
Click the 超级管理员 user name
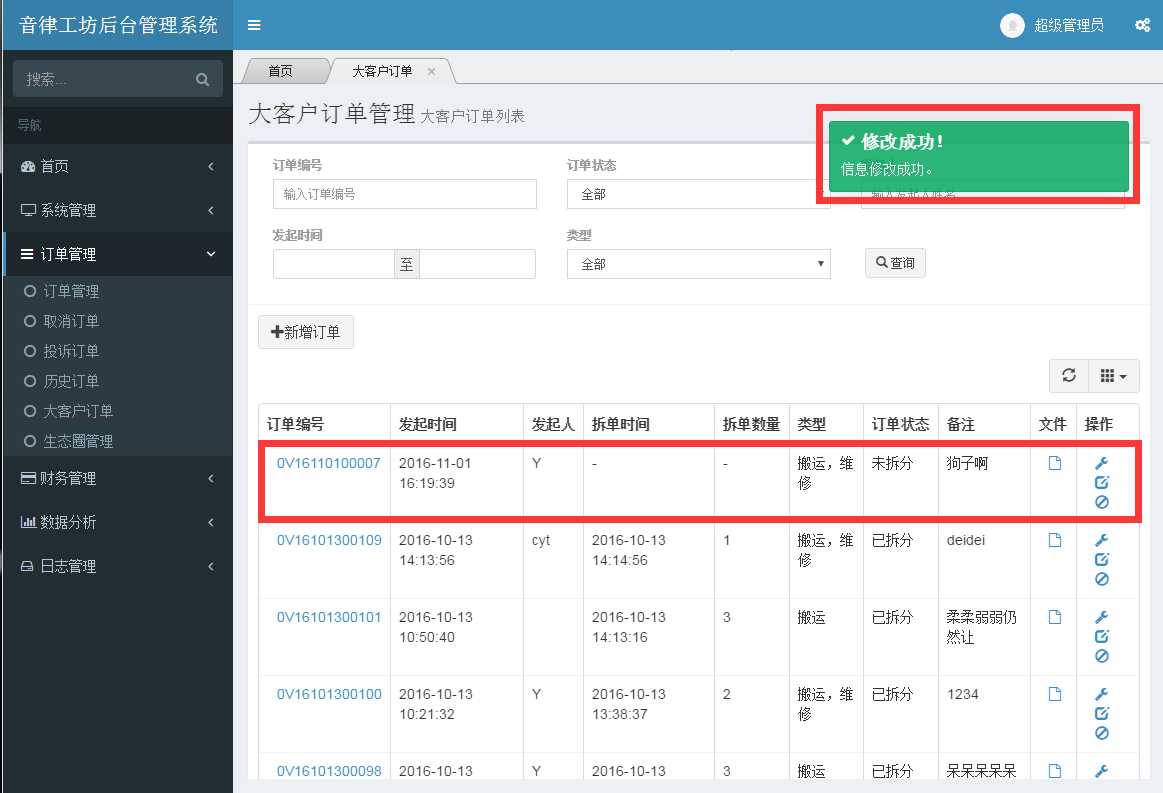(x=1069, y=25)
